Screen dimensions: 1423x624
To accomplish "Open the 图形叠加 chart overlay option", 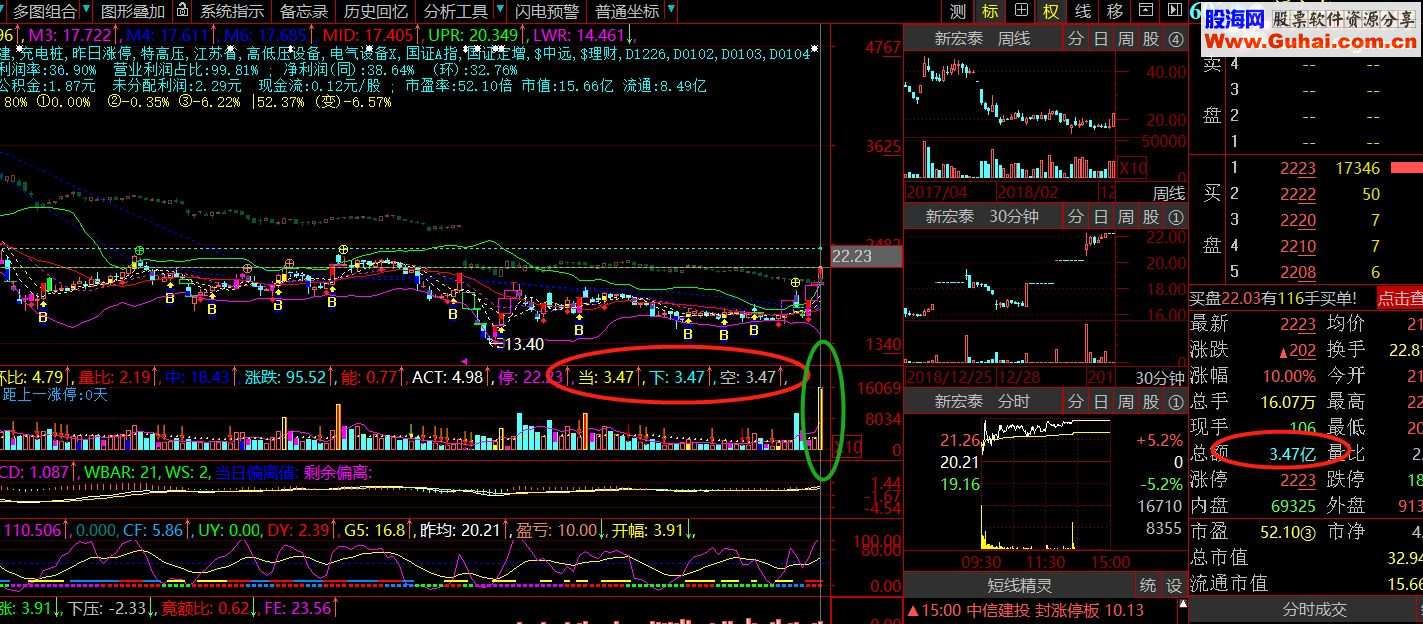I will tap(133, 11).
